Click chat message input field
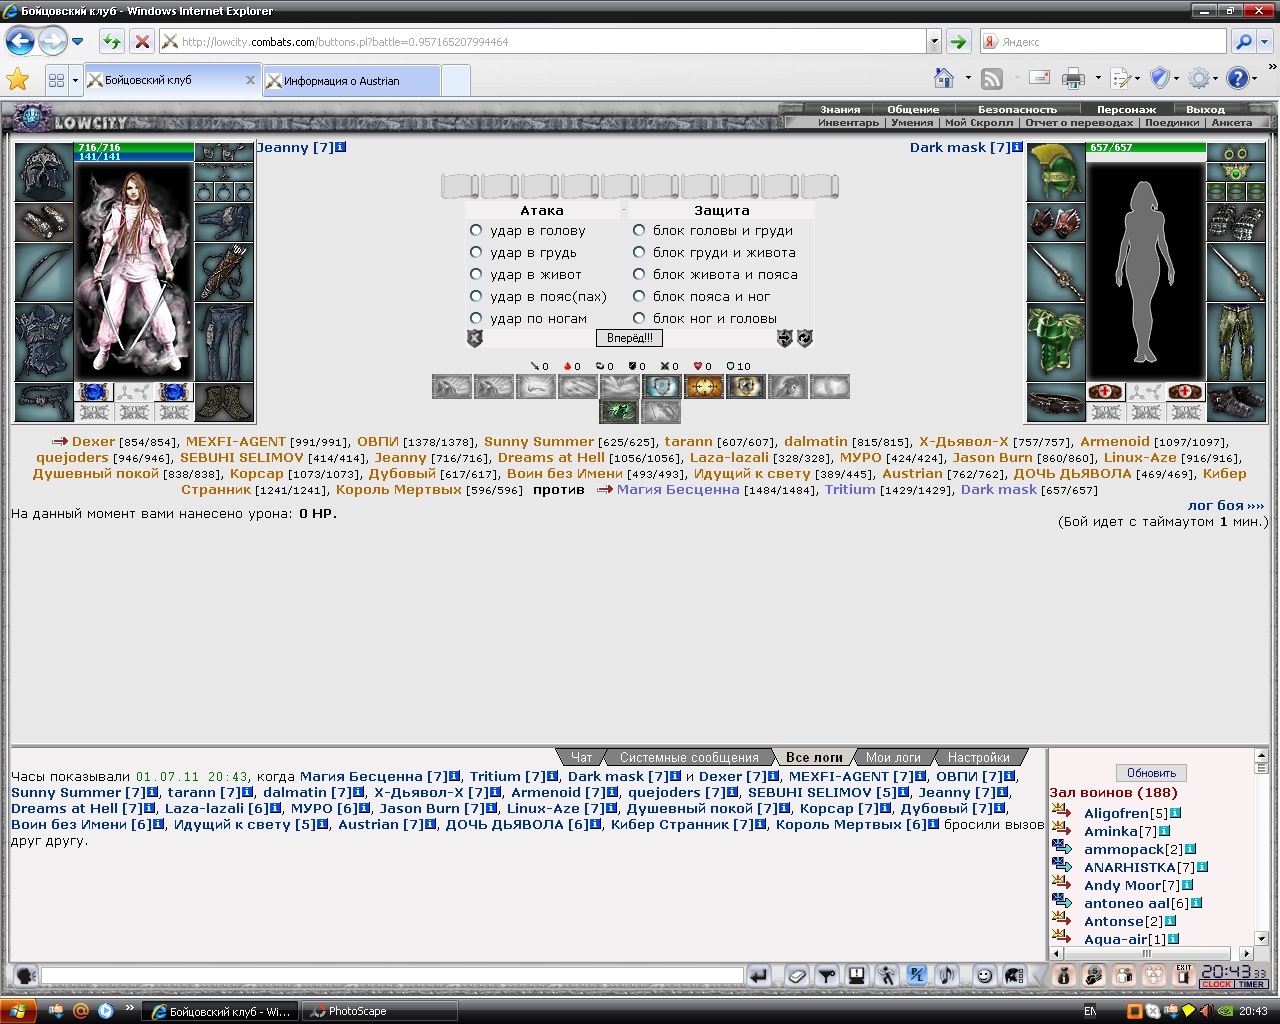This screenshot has width=1280, height=1024. pyautogui.click(x=392, y=975)
